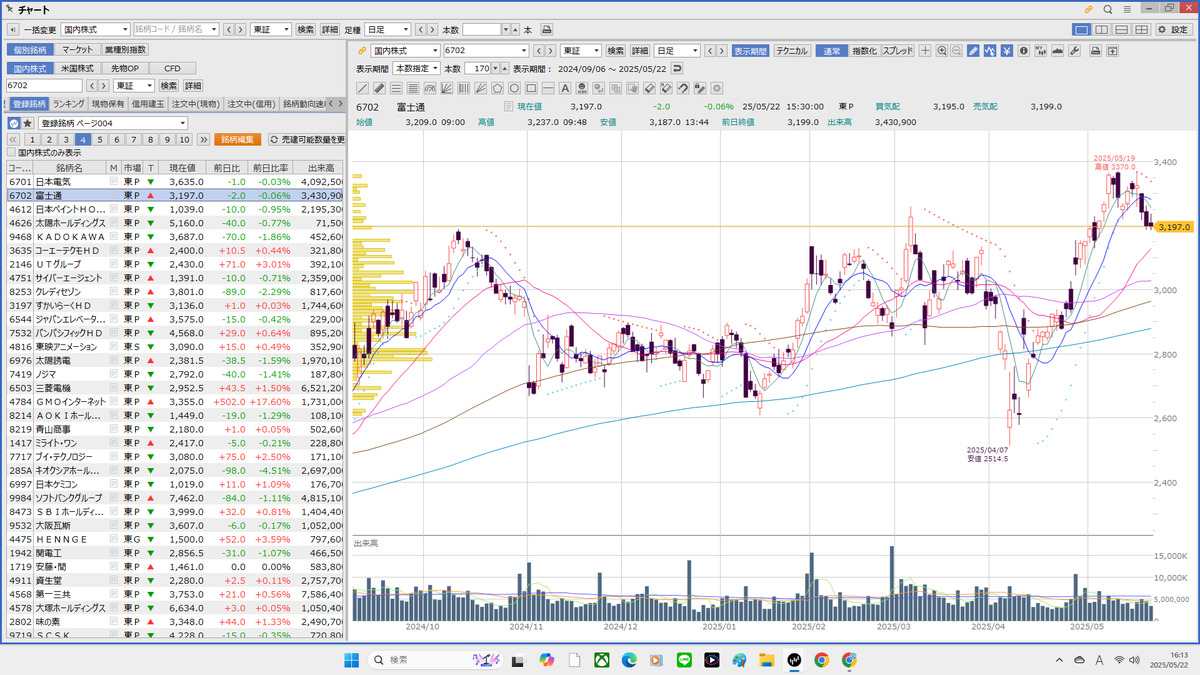Image resolution: width=1200 pixels, height=675 pixels.
Task: Toggle the スプレッド display mode
Action: tap(898, 51)
